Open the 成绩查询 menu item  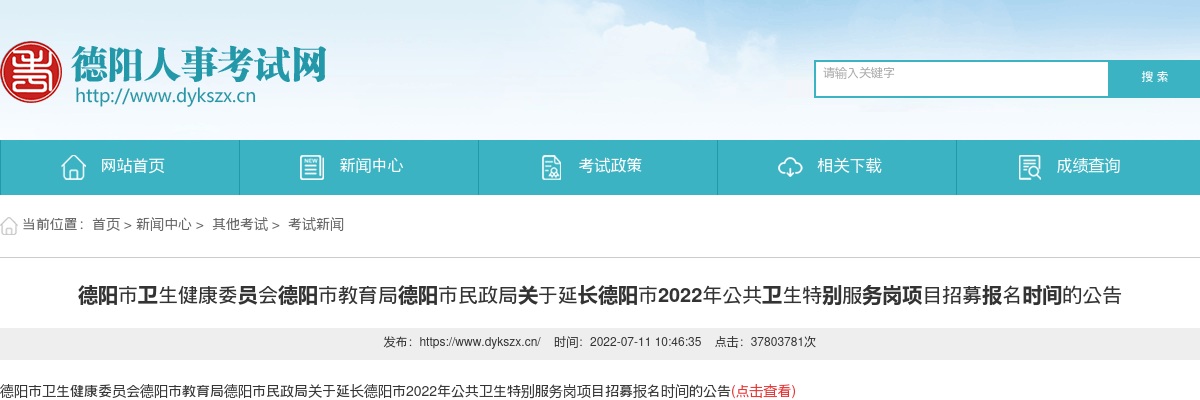click(1078, 167)
